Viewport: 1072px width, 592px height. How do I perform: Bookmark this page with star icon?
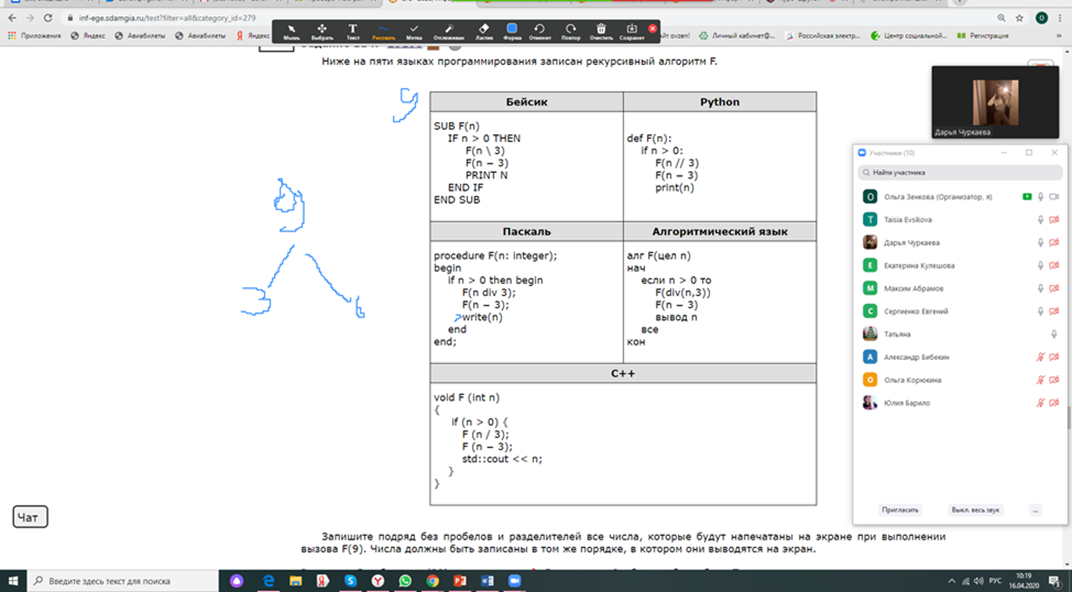[1019, 18]
